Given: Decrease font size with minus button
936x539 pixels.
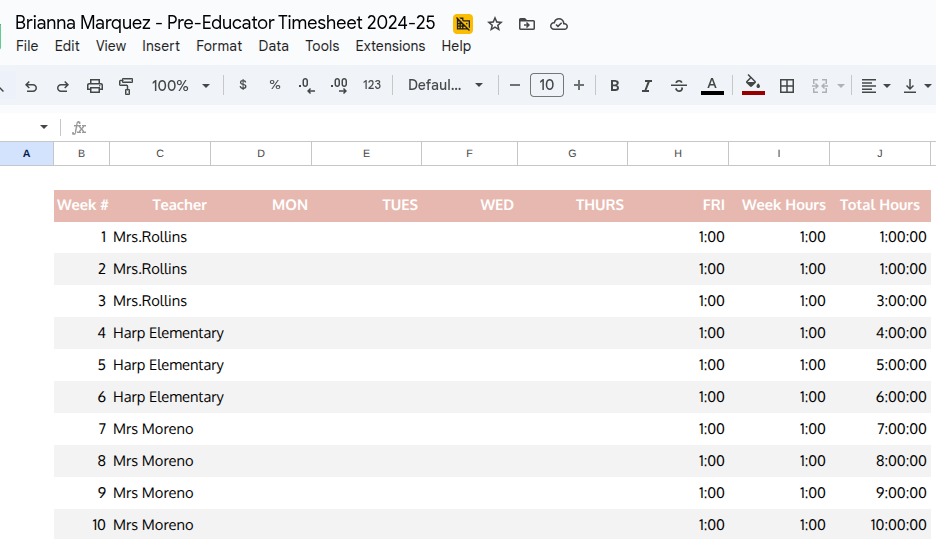Looking at the screenshot, I should coord(515,86).
